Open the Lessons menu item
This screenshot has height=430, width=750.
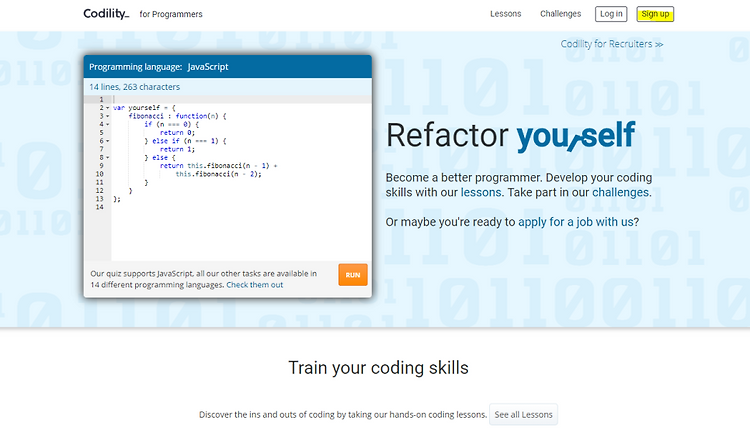(x=505, y=14)
